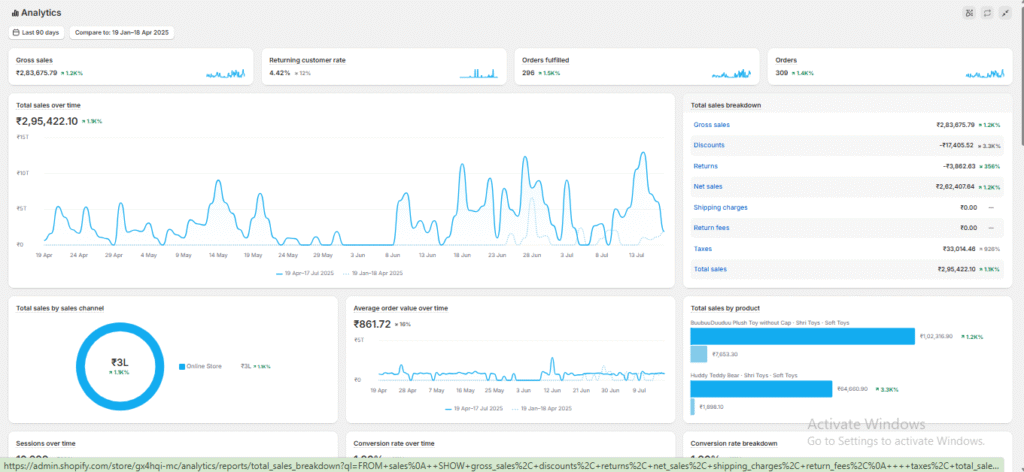Screen dimensions: 1024x472
Task: Open Conversion rate breakdown report title
Action: pyautogui.click(x=734, y=443)
